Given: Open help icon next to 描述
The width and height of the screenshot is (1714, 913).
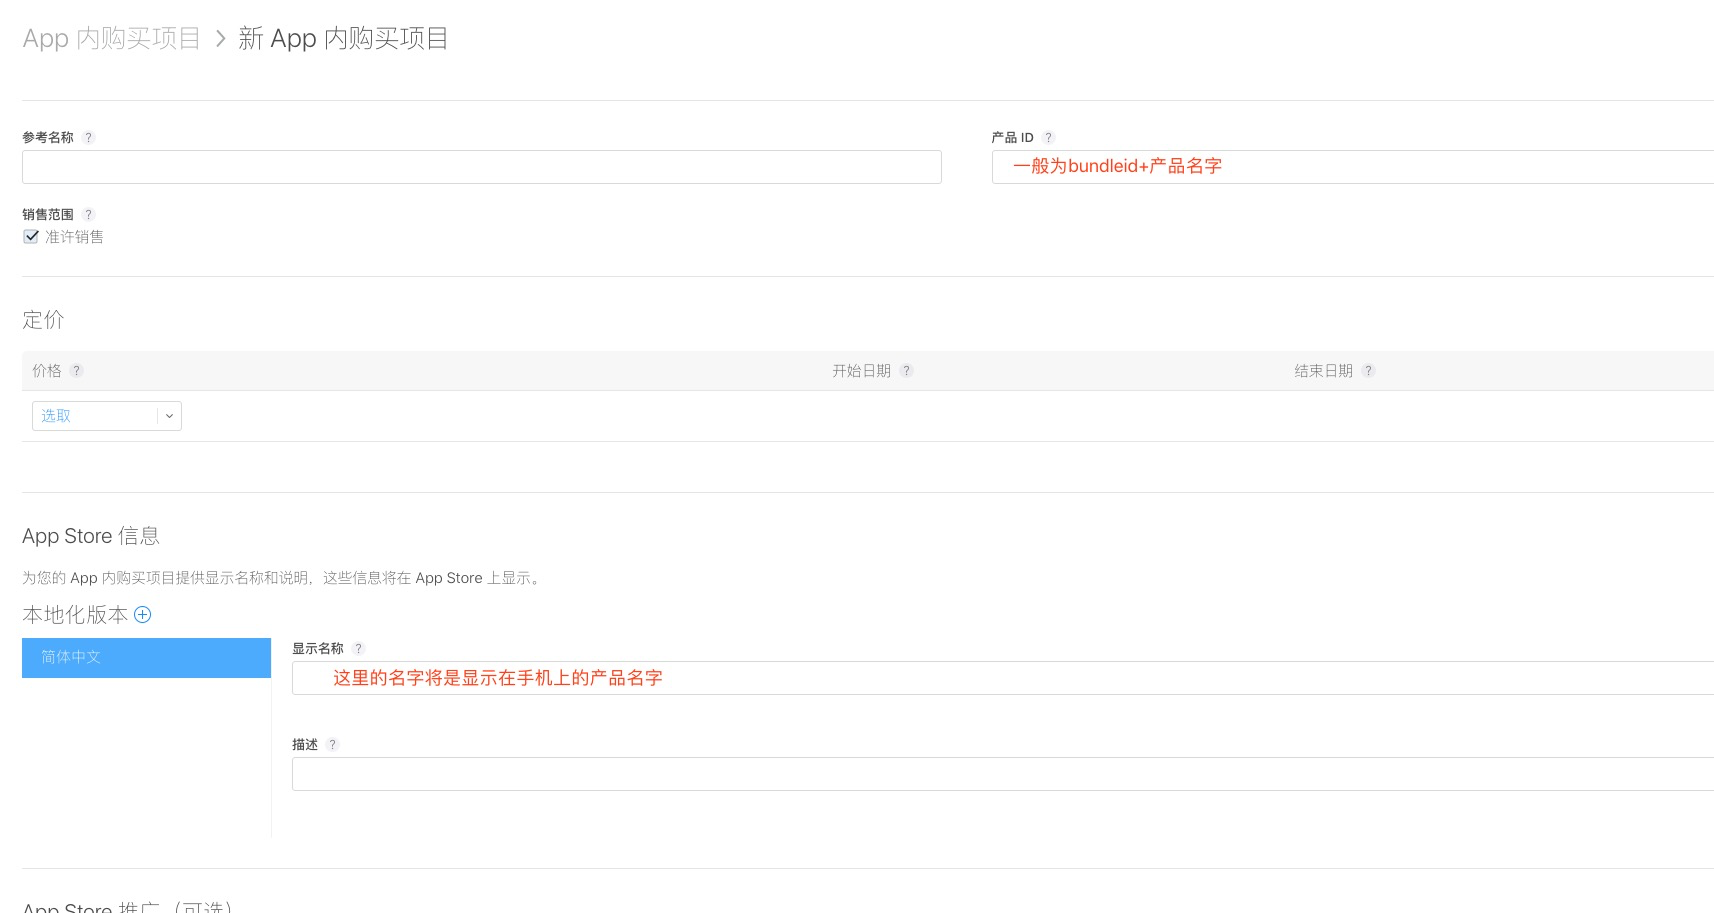Looking at the screenshot, I should [x=332, y=744].
